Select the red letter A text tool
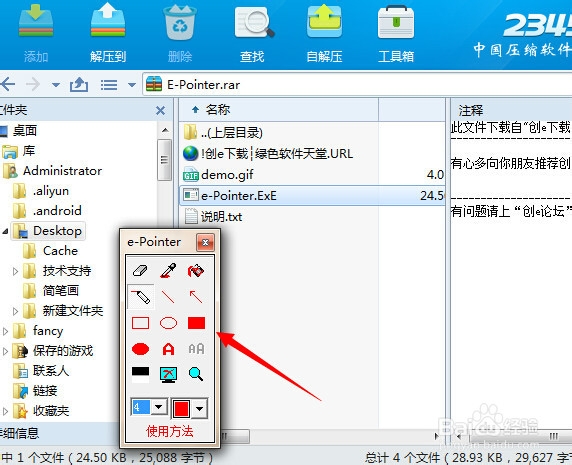Viewport: 572px width, 465px height. pos(168,349)
